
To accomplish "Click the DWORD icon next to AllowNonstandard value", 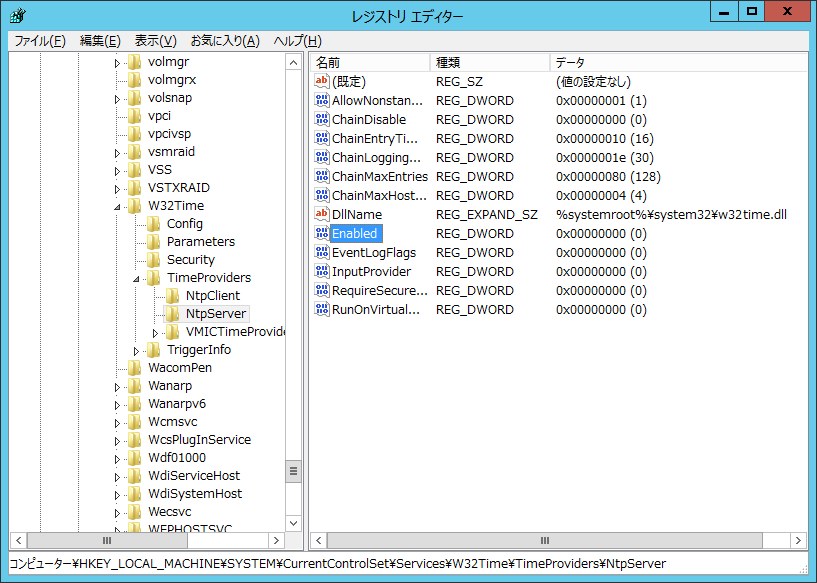I will click(x=322, y=101).
